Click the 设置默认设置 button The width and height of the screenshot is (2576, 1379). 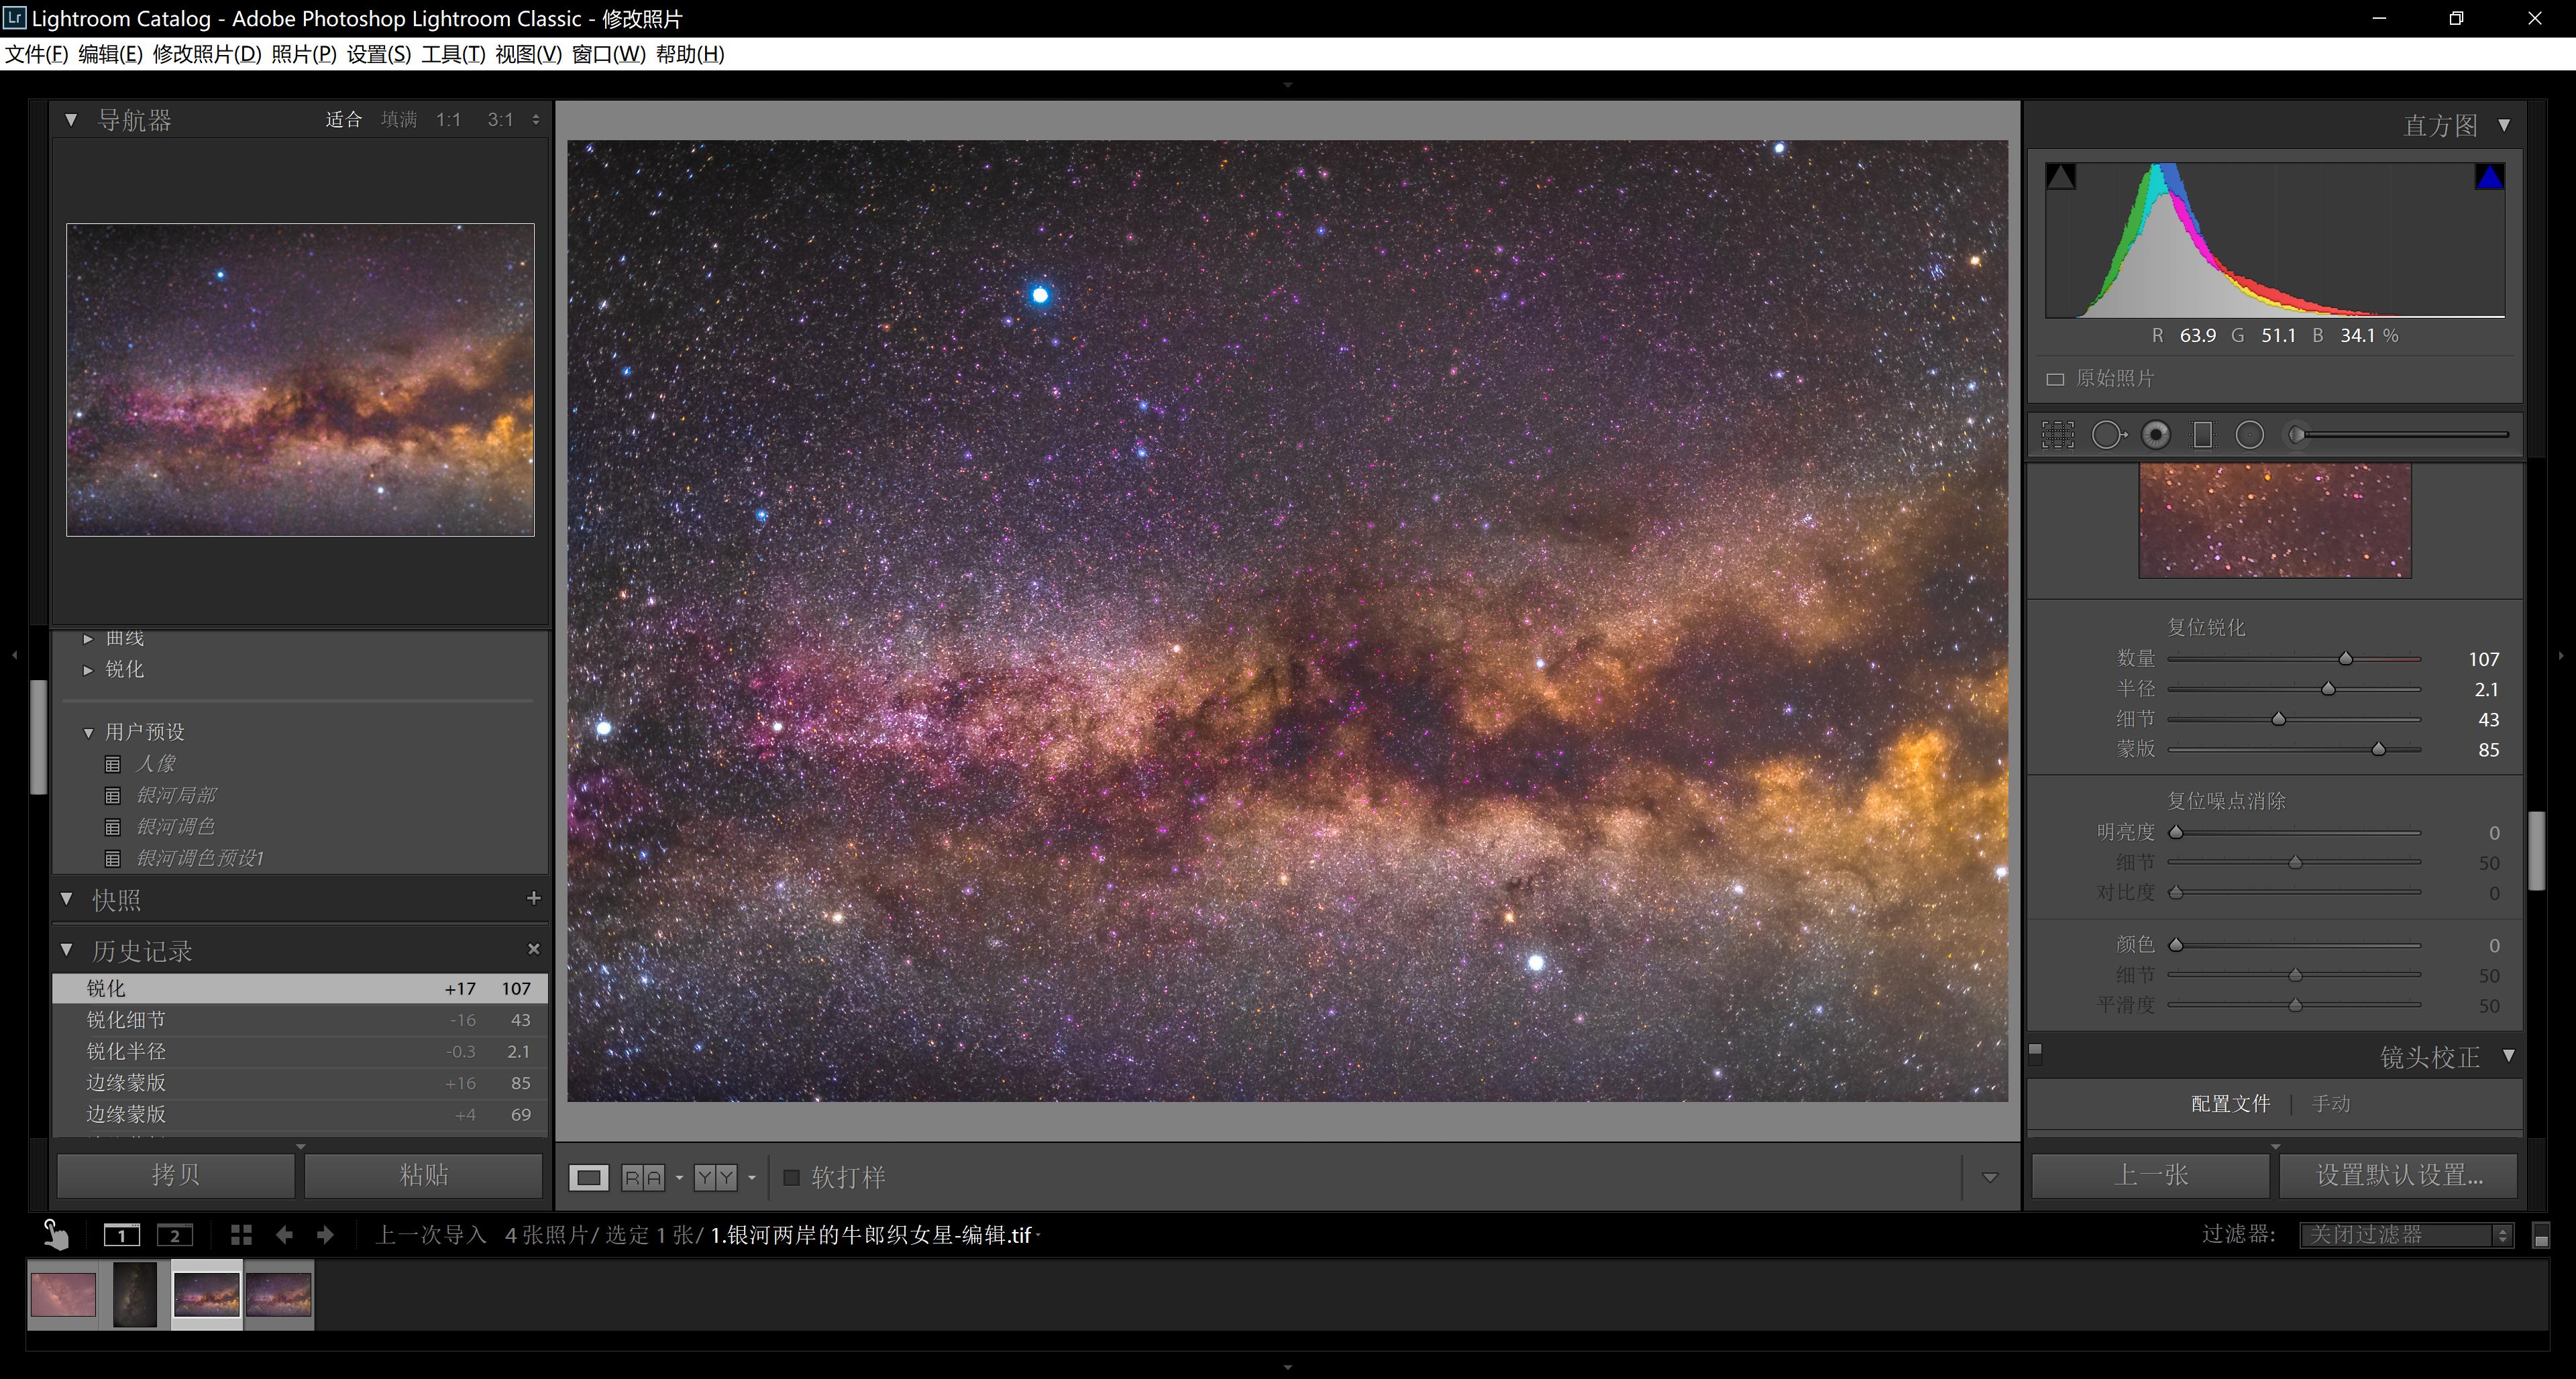pos(2398,1175)
